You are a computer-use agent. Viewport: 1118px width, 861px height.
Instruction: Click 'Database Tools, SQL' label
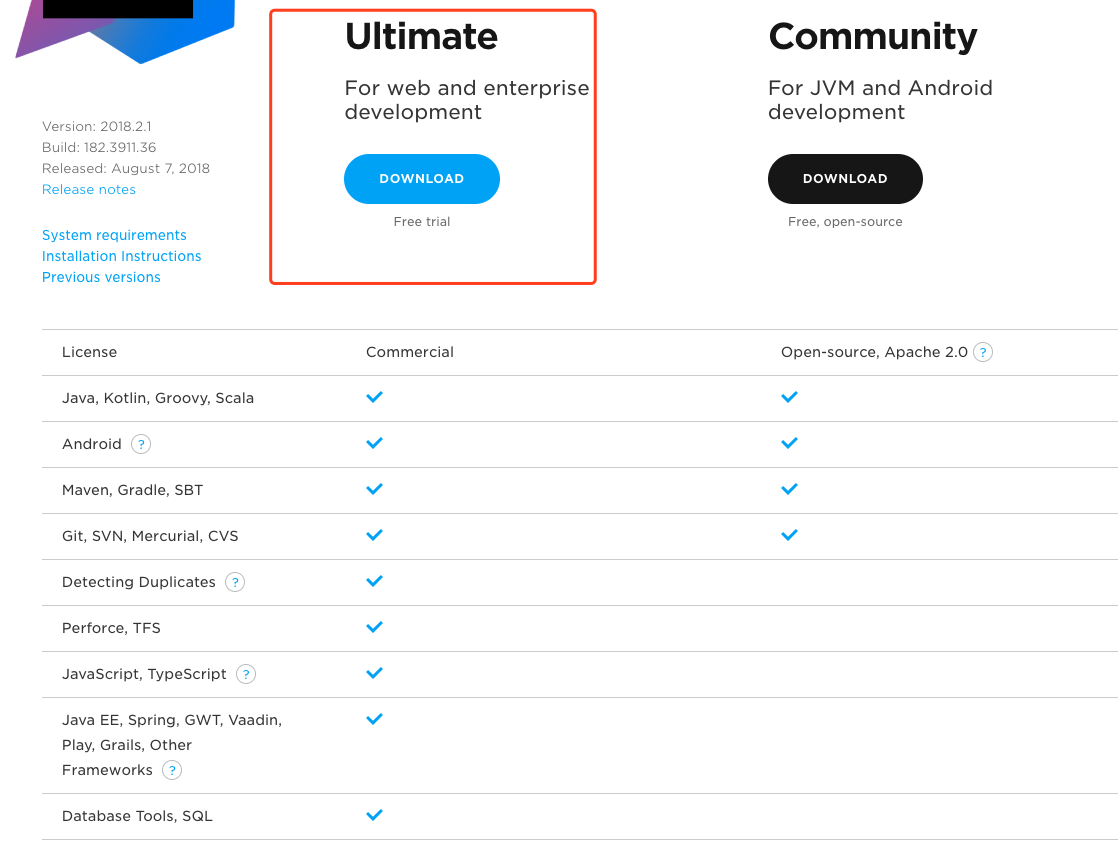point(137,816)
